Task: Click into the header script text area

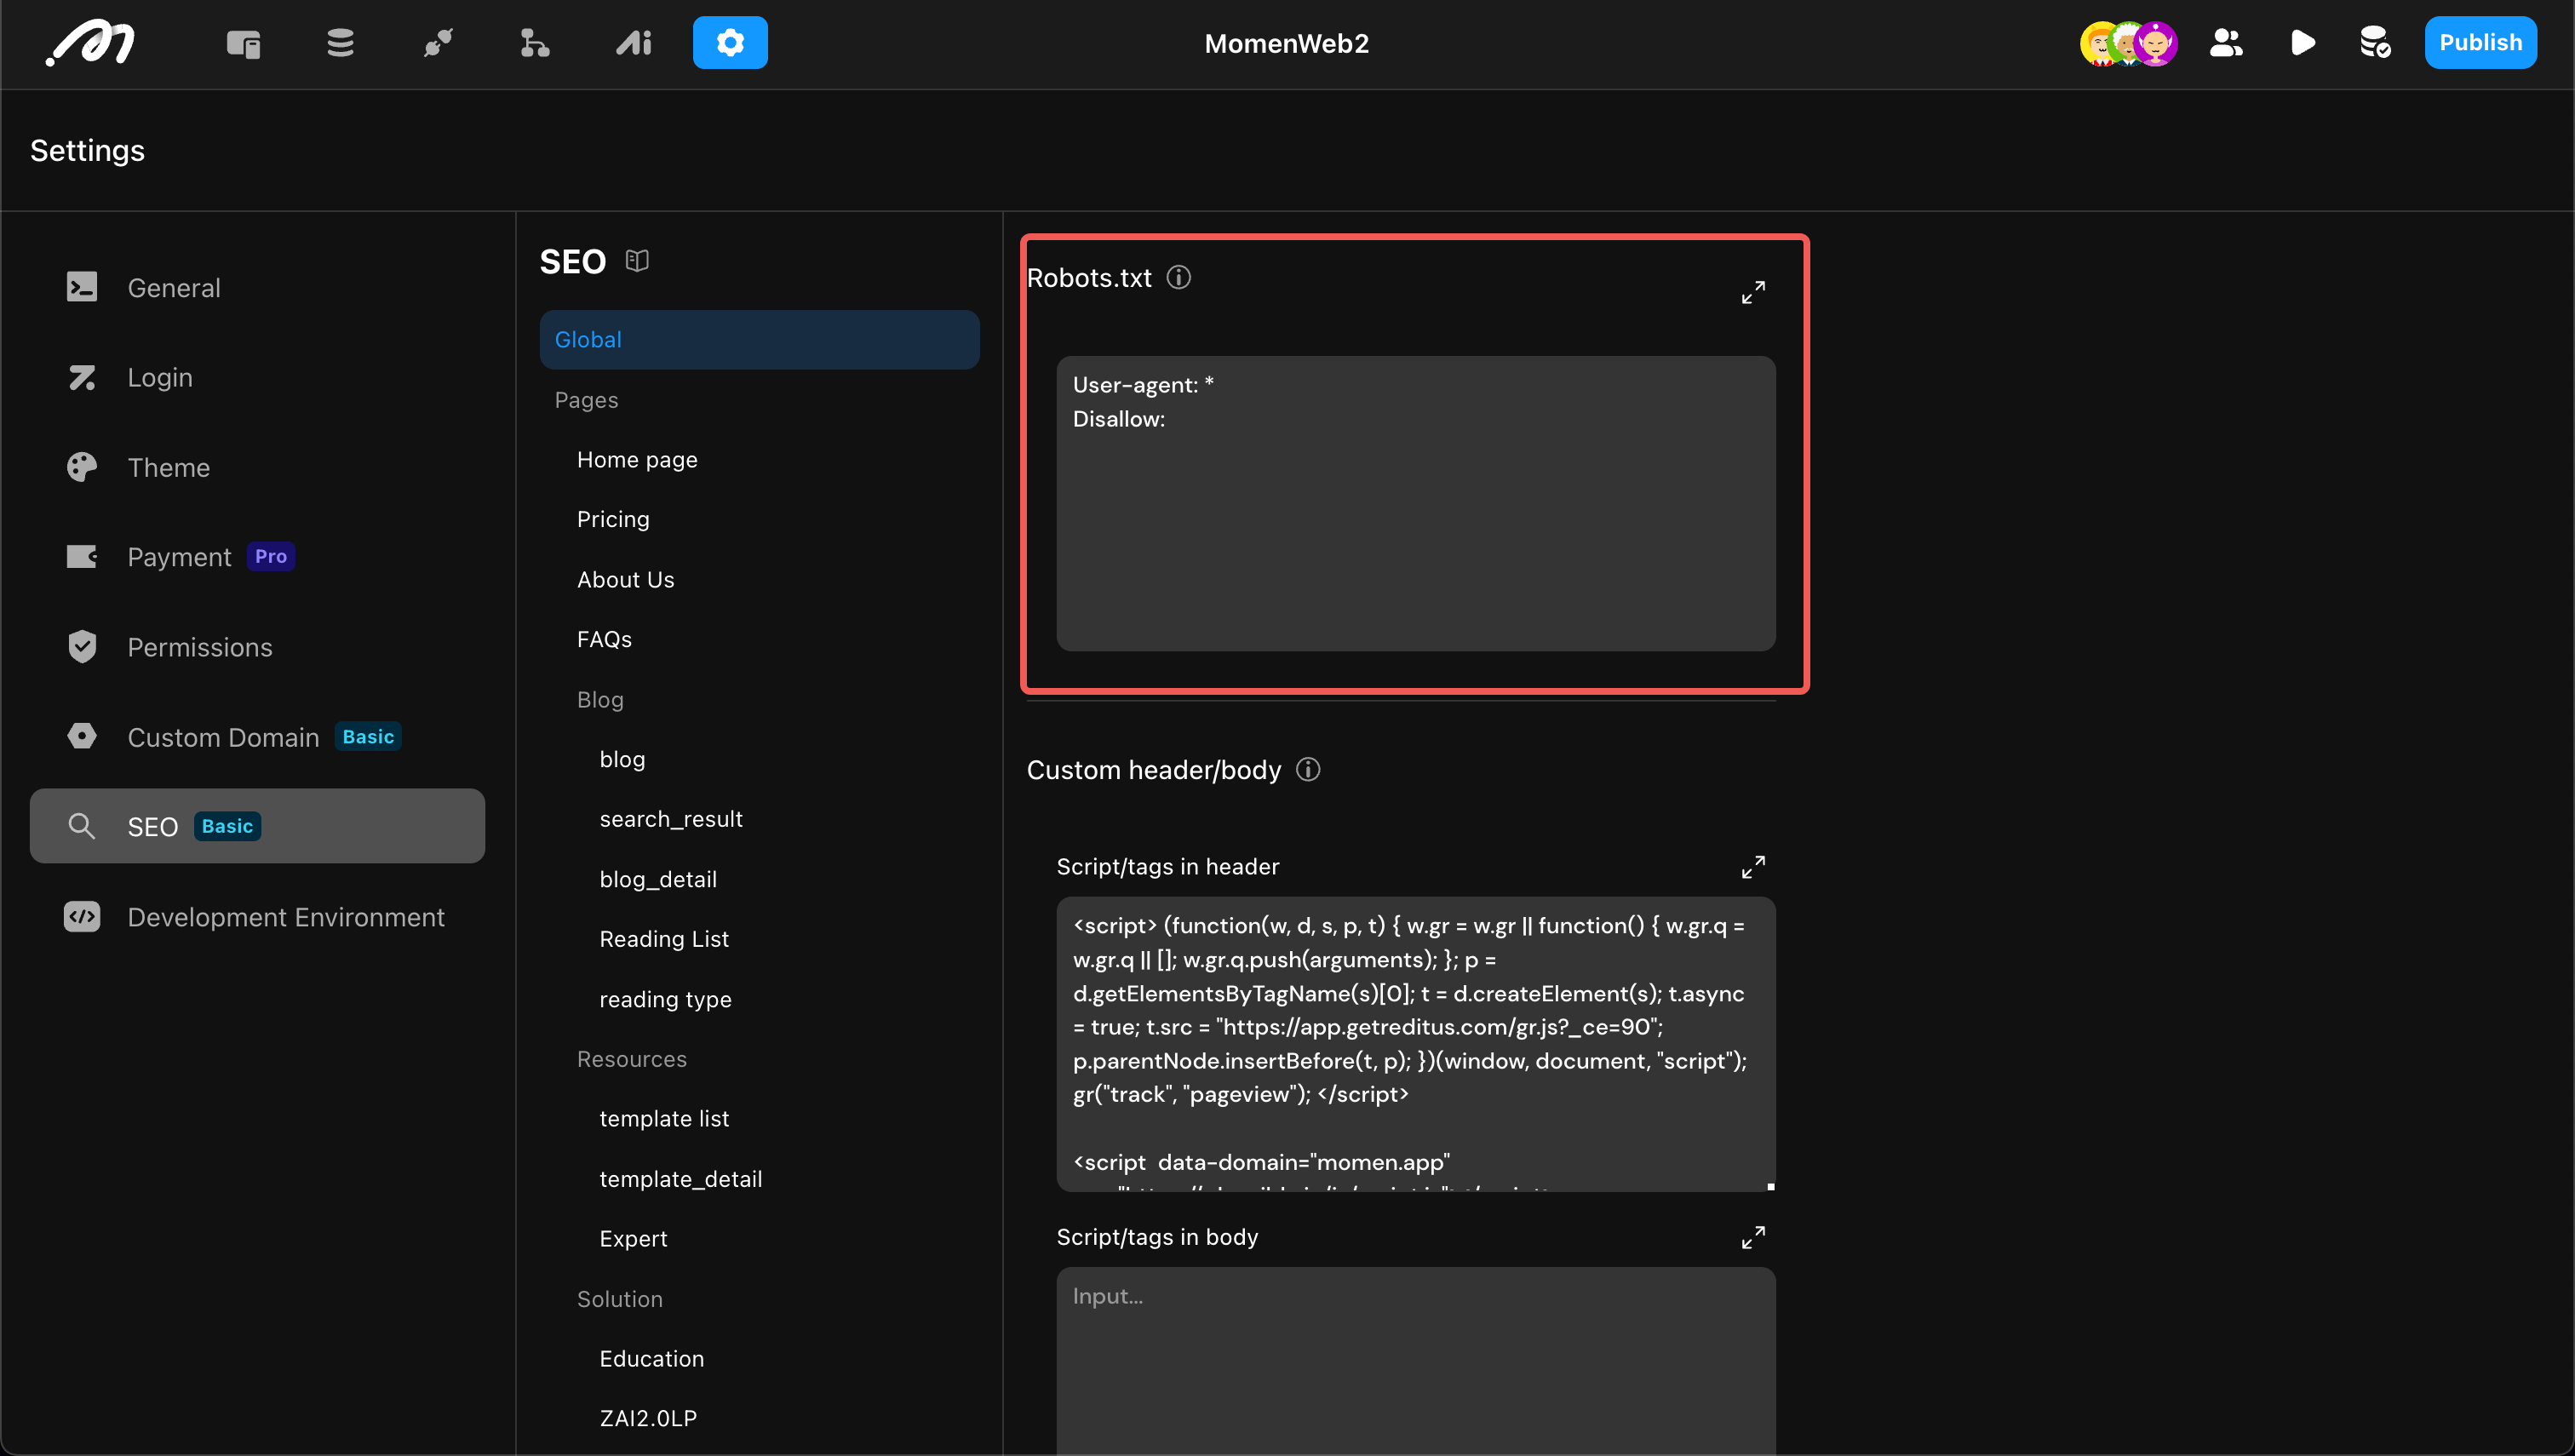Action: click(1416, 1044)
